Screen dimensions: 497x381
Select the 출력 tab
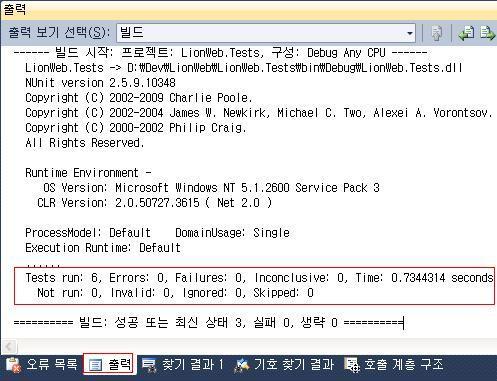point(109,364)
